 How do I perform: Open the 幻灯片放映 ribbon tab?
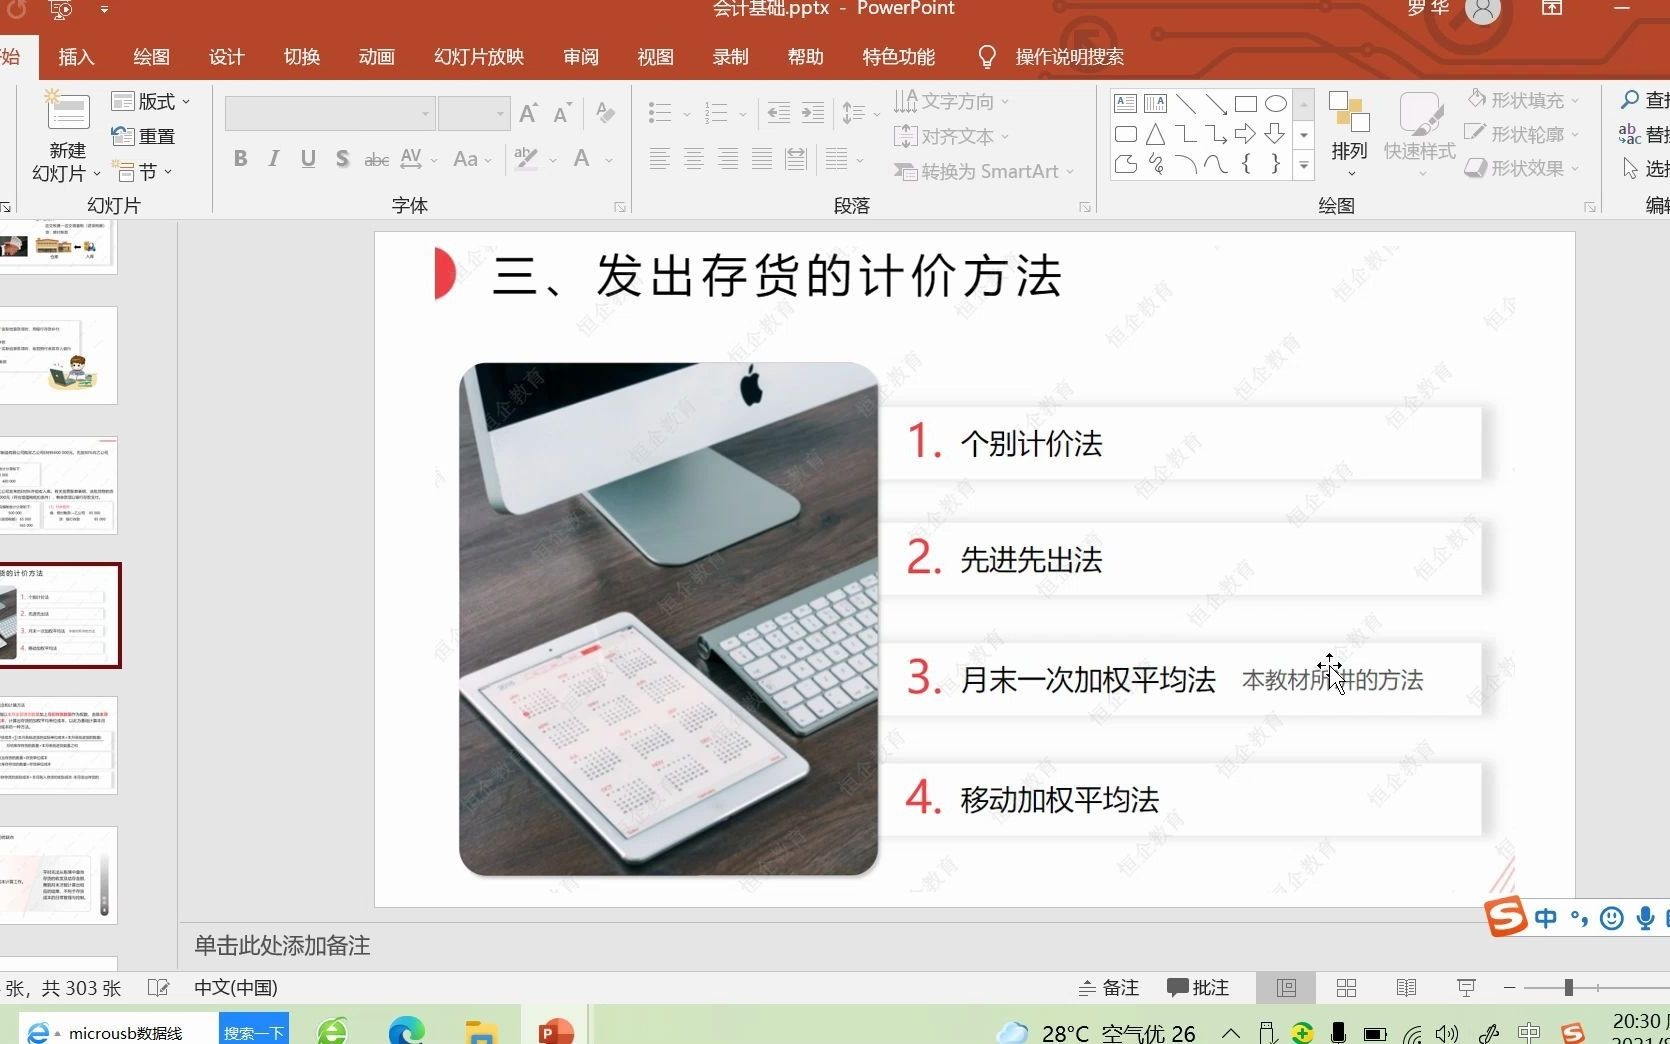pos(477,57)
